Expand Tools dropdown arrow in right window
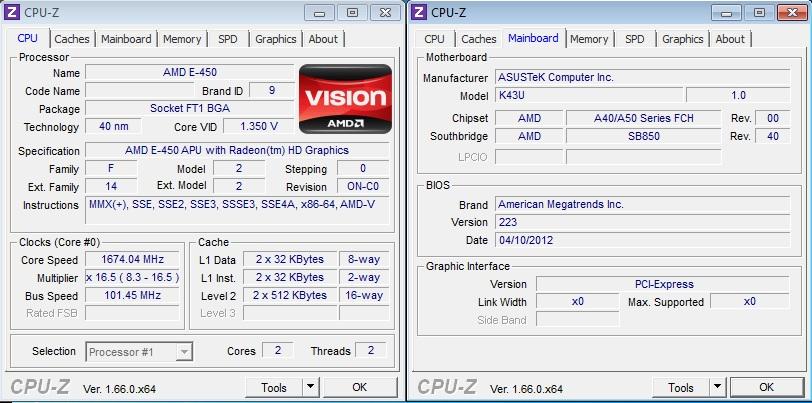Image resolution: width=812 pixels, height=403 pixels. pos(717,387)
